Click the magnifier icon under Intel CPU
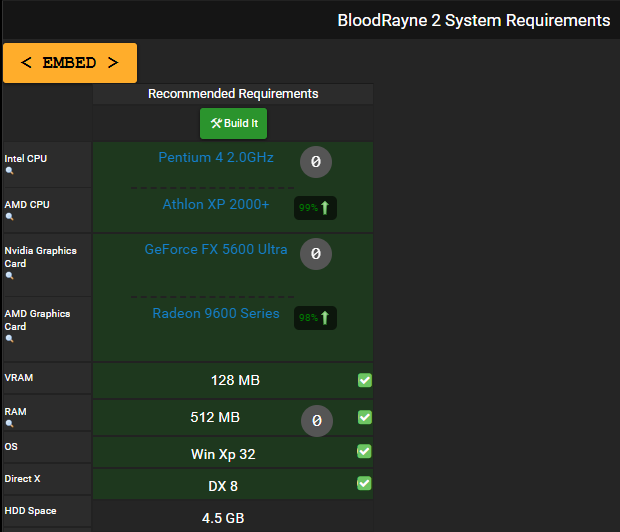This screenshot has height=532, width=620. pos(9,171)
